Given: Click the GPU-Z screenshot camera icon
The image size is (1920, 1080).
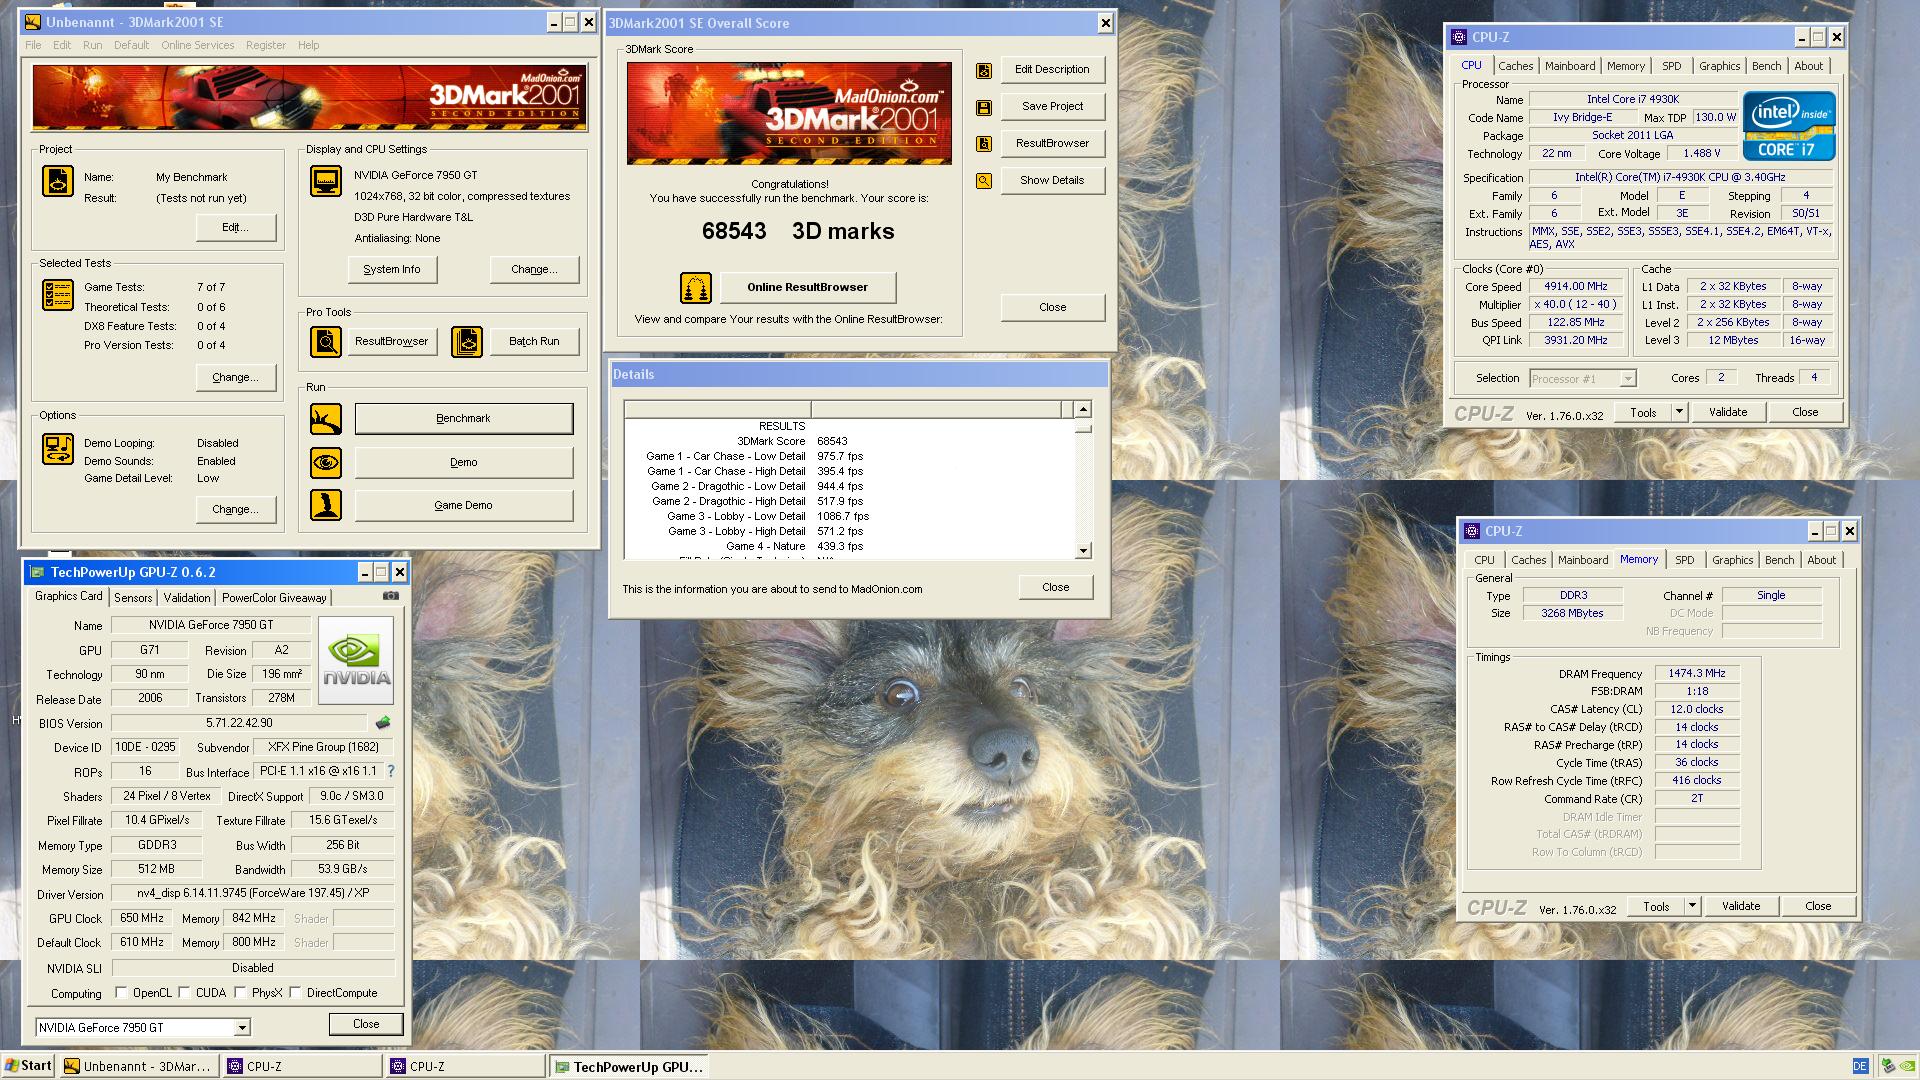Looking at the screenshot, I should click(x=391, y=596).
